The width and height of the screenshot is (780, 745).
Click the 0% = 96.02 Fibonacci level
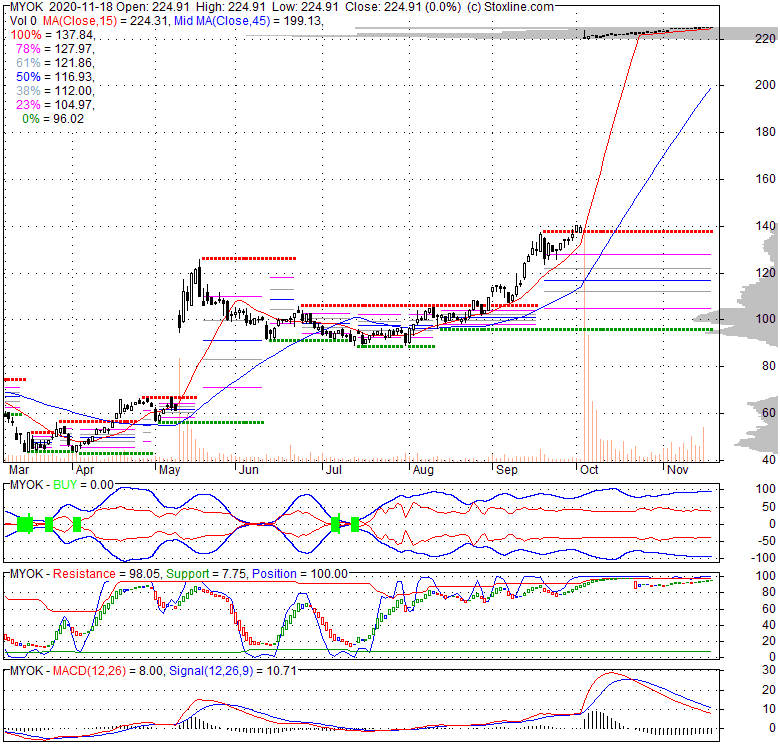(x=53, y=119)
